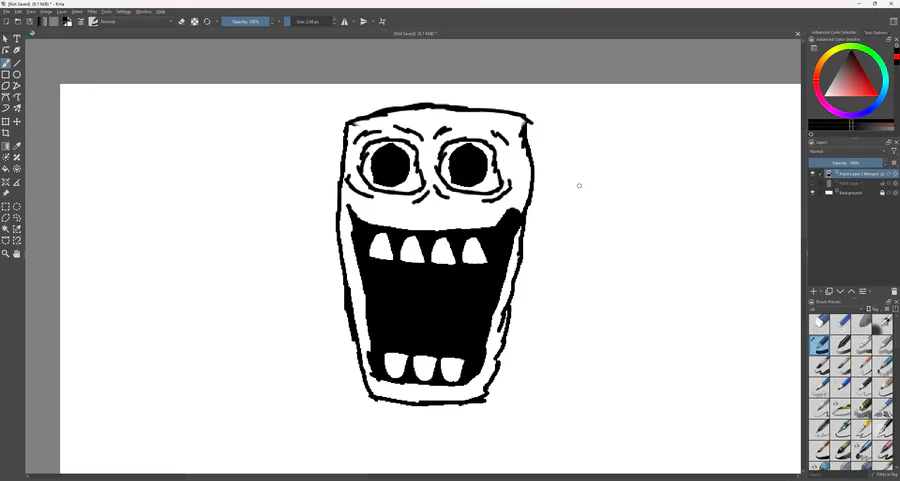900x481 pixels.
Task: Expand the Add Layer dropdown arrow
Action: 821,292
